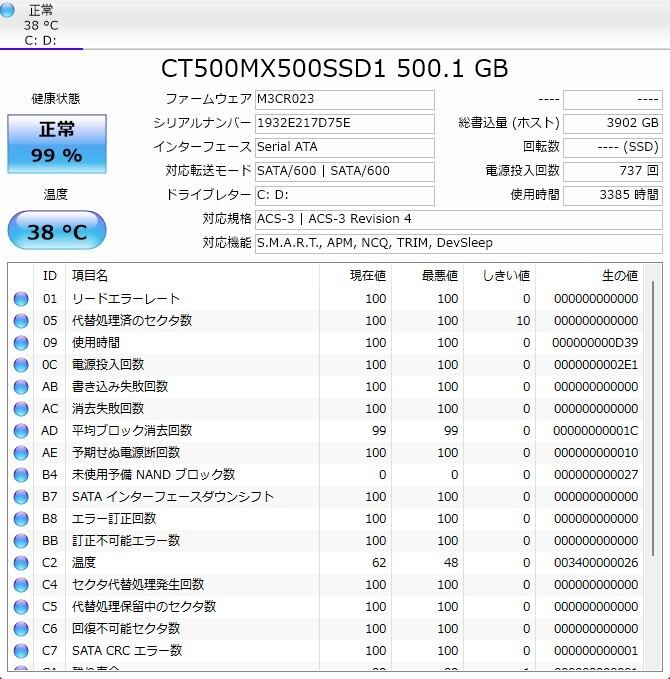This screenshot has height=679, width=670.
Task: Click the 健康状態 label
Action: tap(55, 99)
